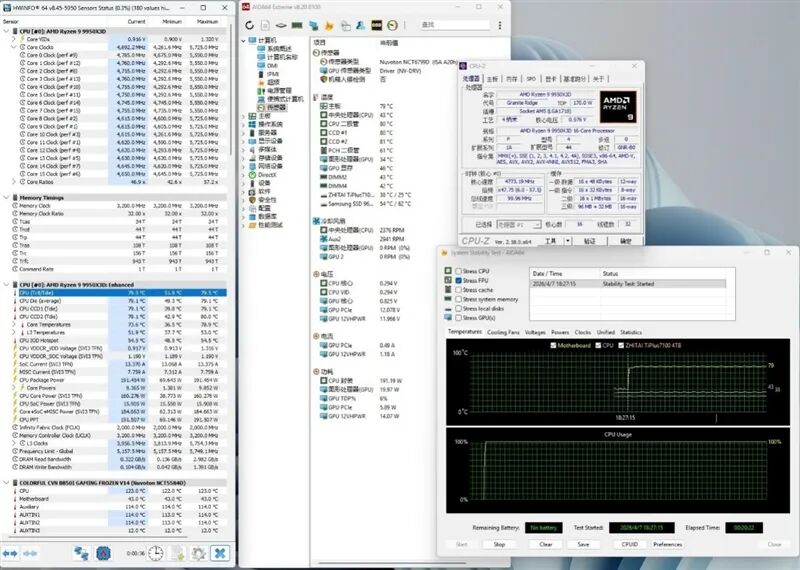Open SPD tab in CPU-Z
Viewport: 800px width, 570px height.
(x=531, y=79)
